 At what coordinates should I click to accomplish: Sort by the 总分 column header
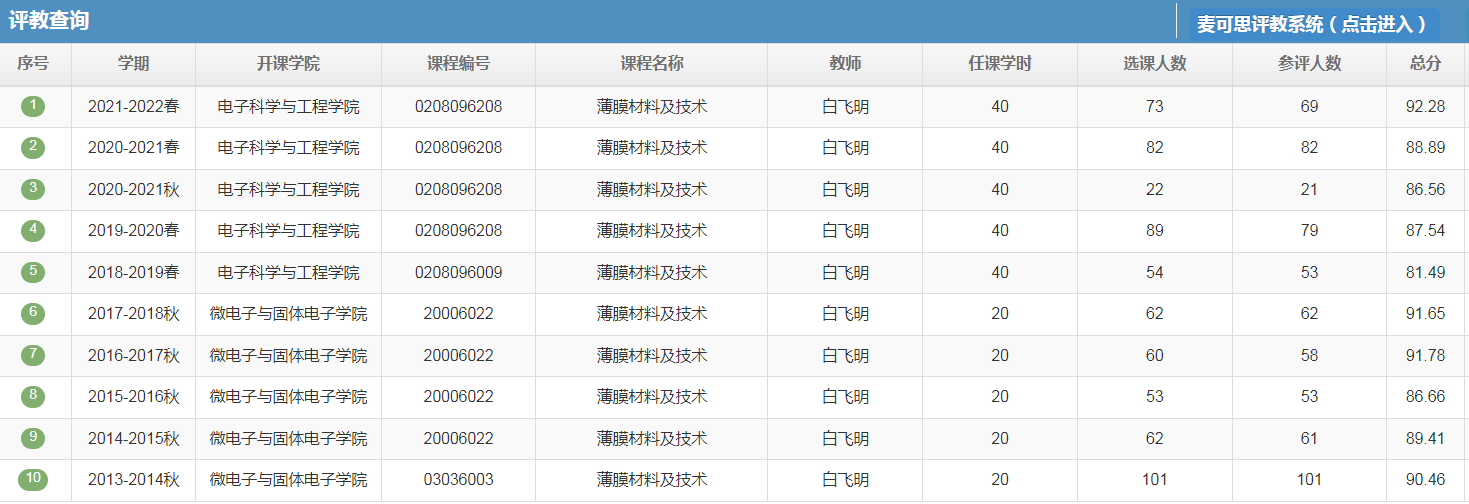[1425, 64]
